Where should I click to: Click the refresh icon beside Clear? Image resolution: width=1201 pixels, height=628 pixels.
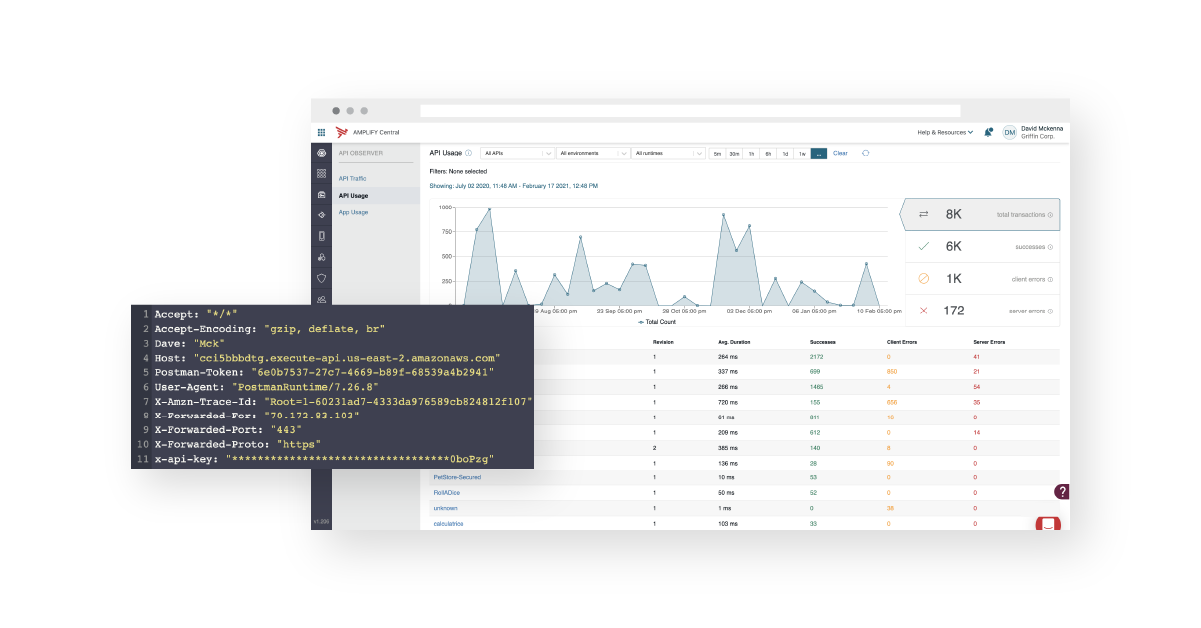click(864, 153)
